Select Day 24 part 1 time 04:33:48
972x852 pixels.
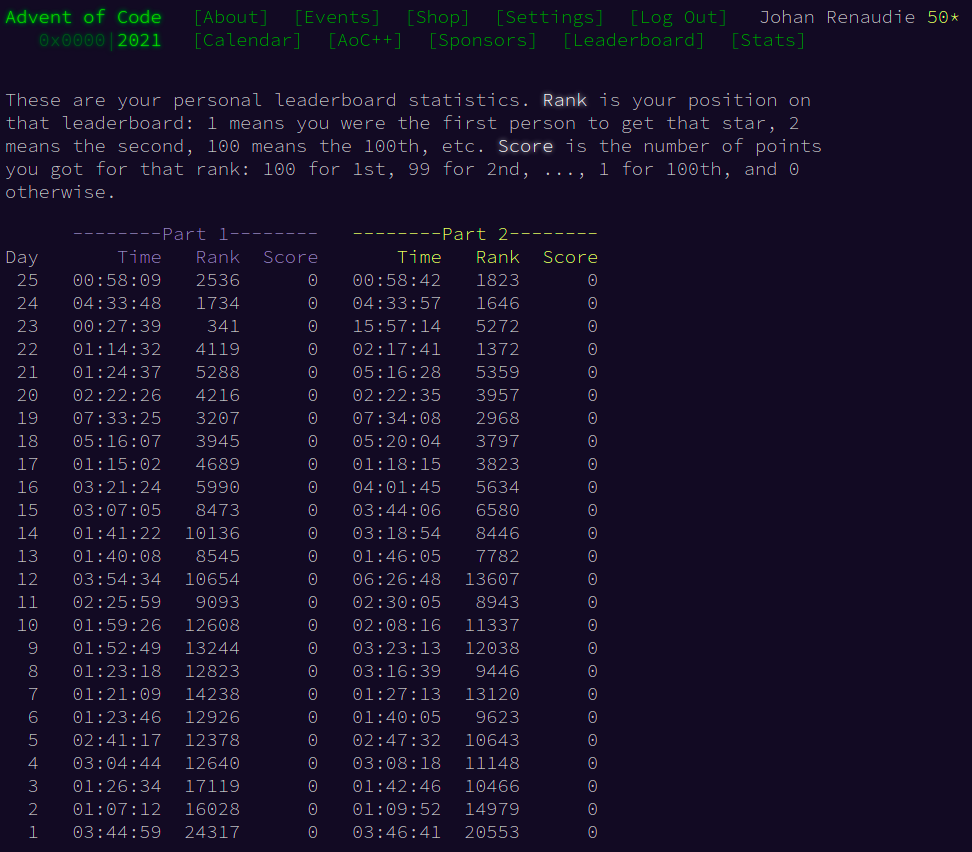click(117, 303)
